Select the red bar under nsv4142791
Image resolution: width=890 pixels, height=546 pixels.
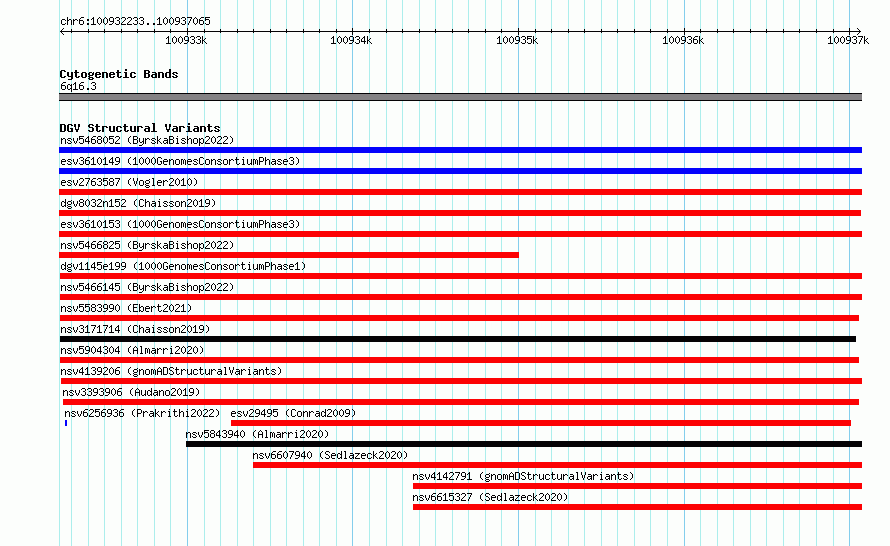[637, 486]
